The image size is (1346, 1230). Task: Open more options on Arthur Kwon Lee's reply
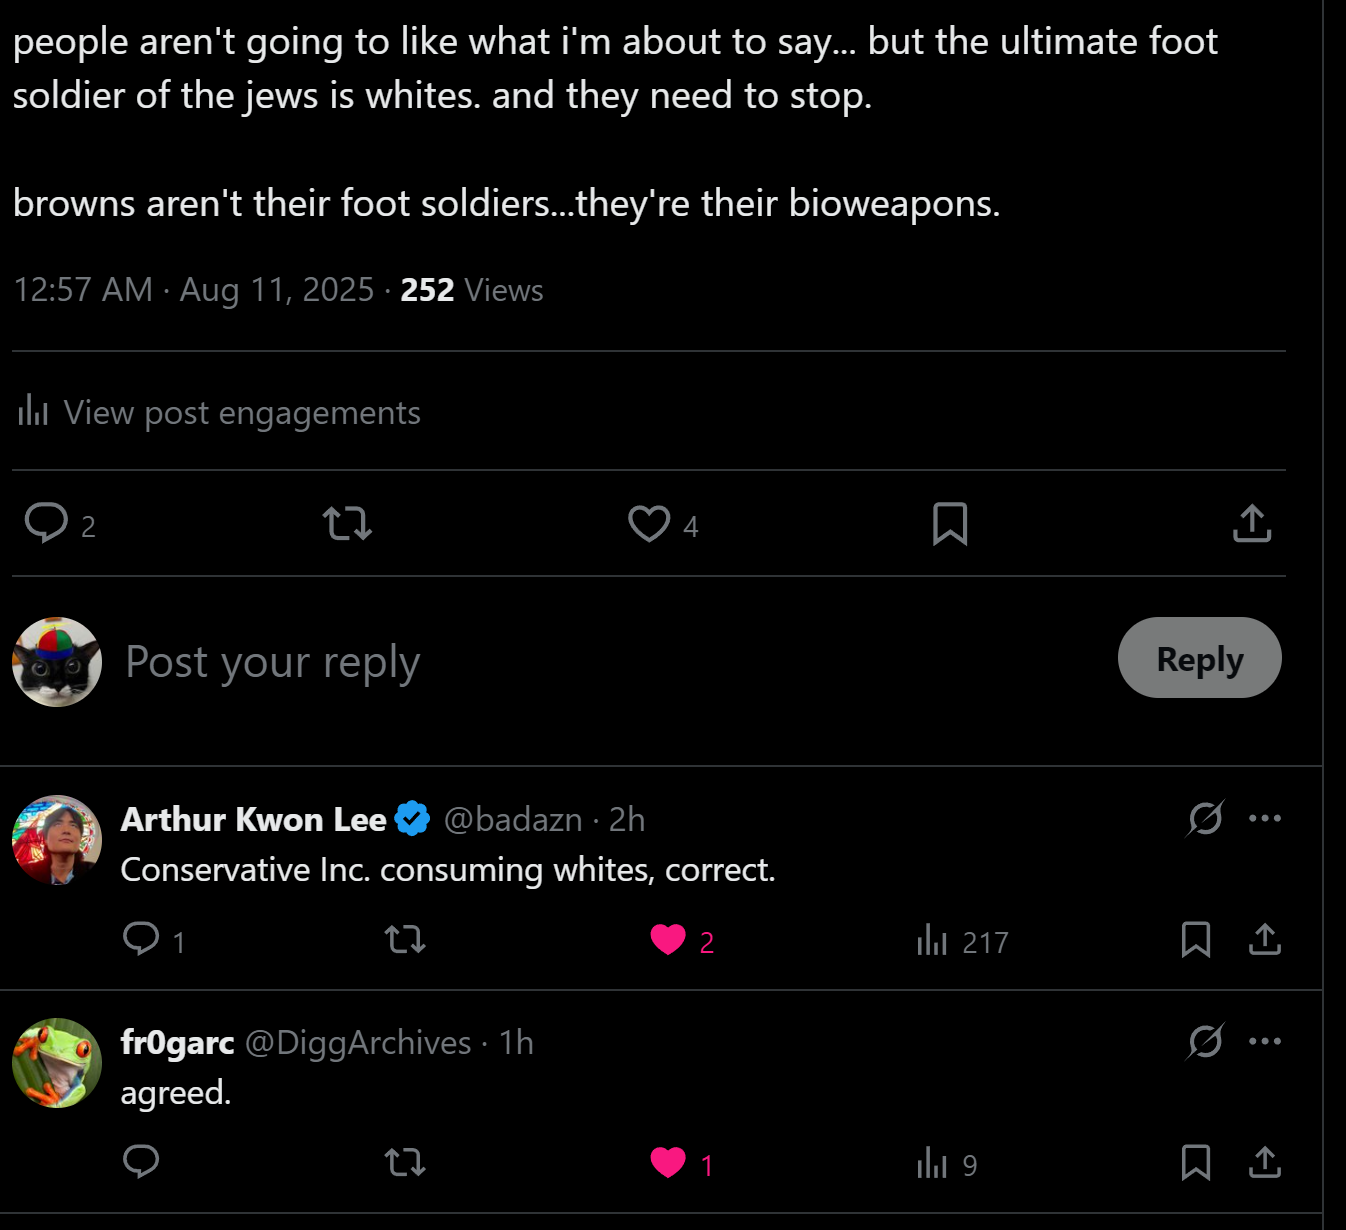(1265, 818)
